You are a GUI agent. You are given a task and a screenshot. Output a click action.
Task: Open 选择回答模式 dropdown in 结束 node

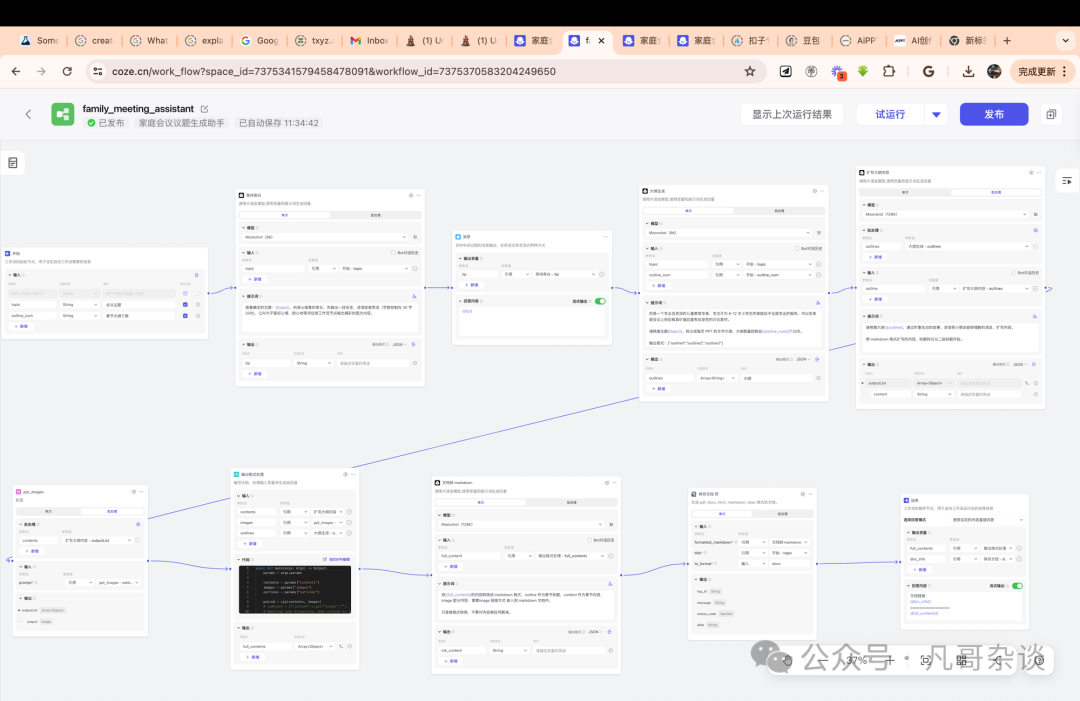click(x=987, y=520)
